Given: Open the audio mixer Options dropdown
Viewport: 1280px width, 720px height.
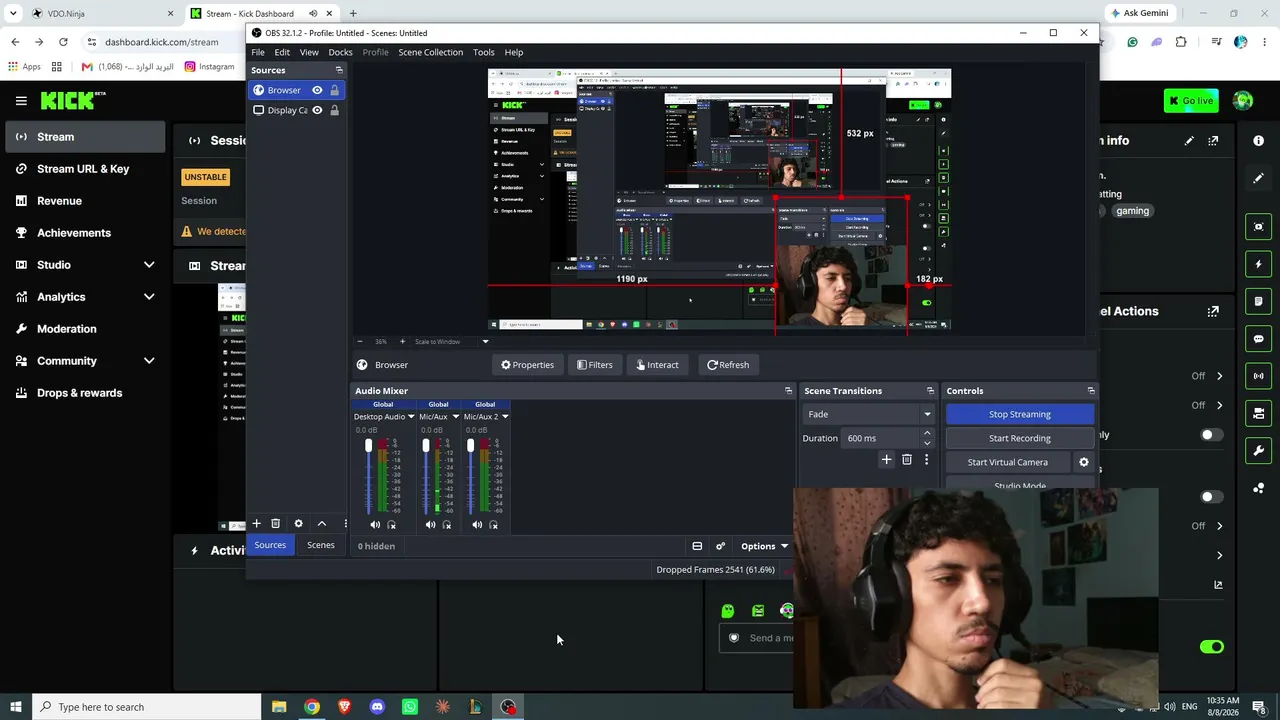Looking at the screenshot, I should coord(764,546).
